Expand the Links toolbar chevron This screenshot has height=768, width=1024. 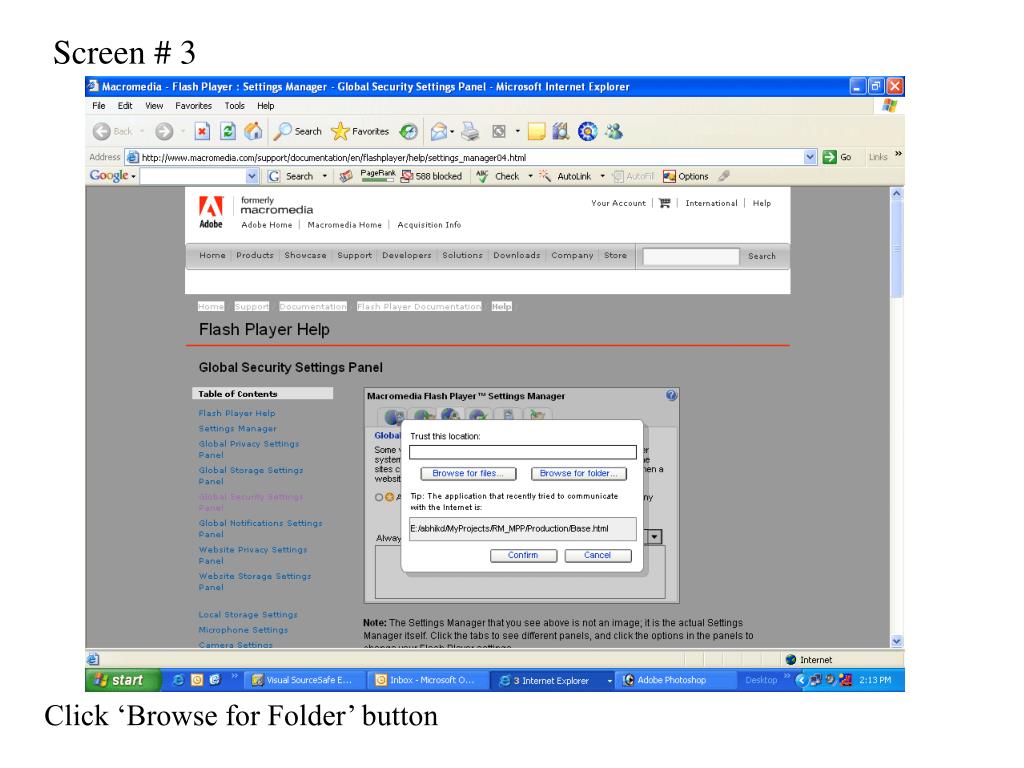coord(899,154)
